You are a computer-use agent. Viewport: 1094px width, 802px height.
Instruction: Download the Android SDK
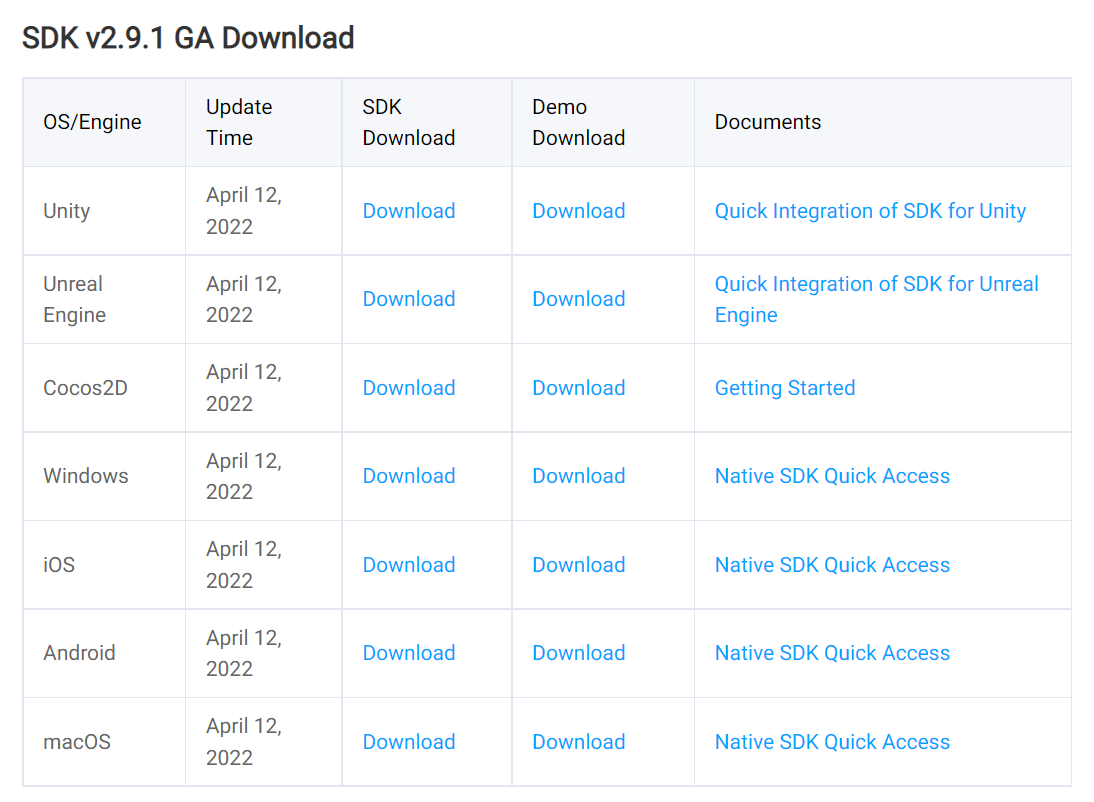pos(408,653)
